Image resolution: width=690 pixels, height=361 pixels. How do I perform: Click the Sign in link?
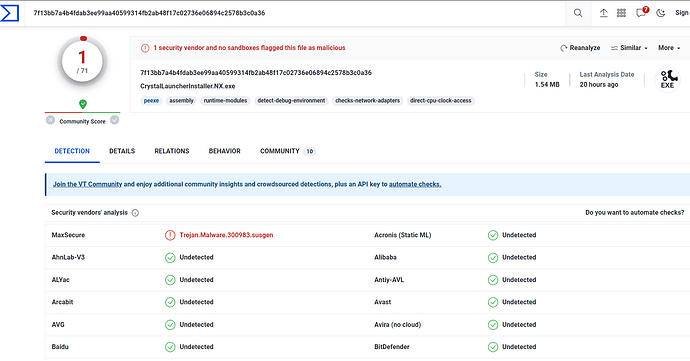682,13
